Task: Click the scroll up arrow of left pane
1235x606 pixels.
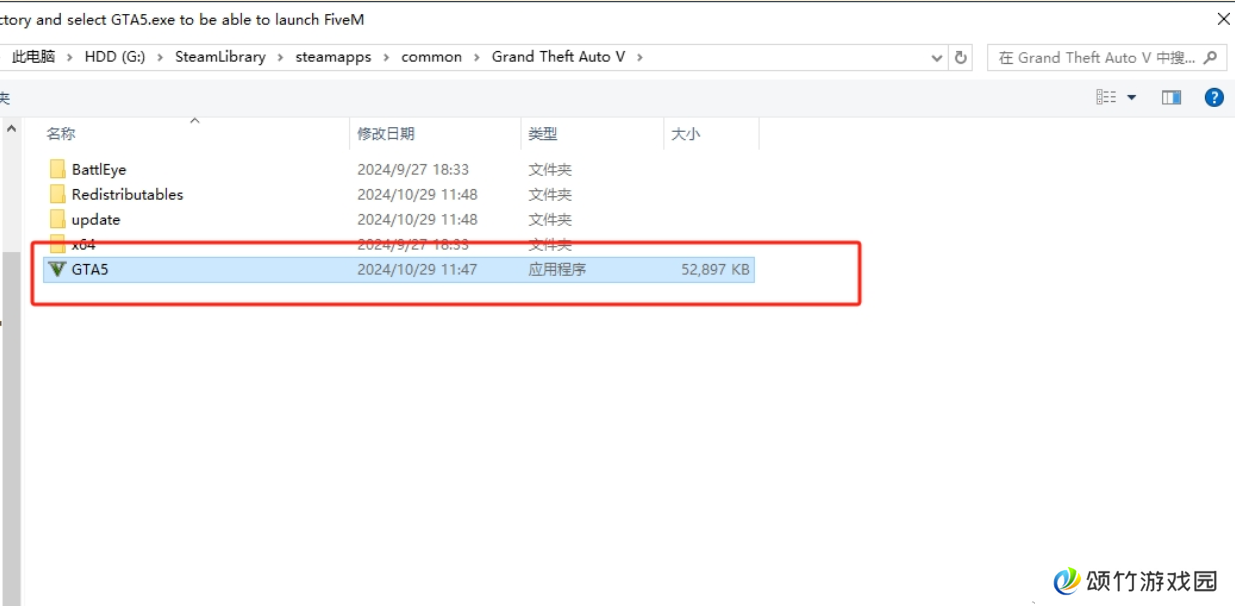Action: click(11, 129)
